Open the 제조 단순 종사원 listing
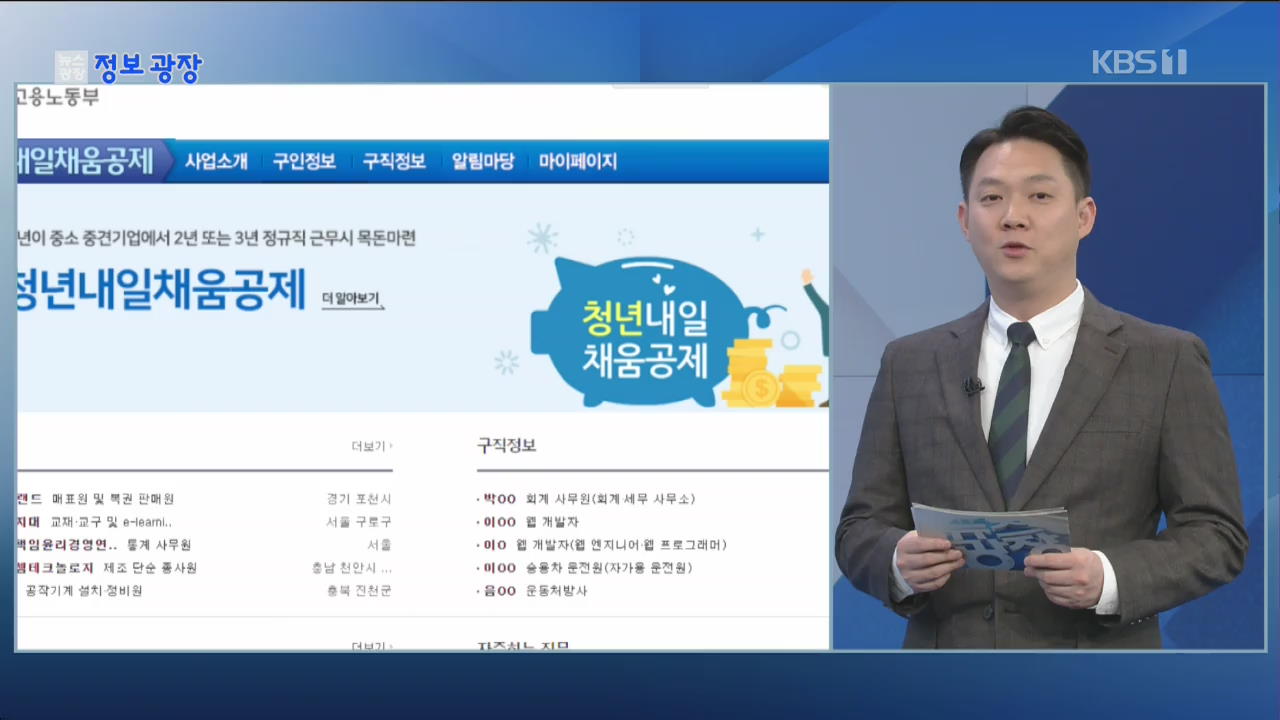 (149, 568)
